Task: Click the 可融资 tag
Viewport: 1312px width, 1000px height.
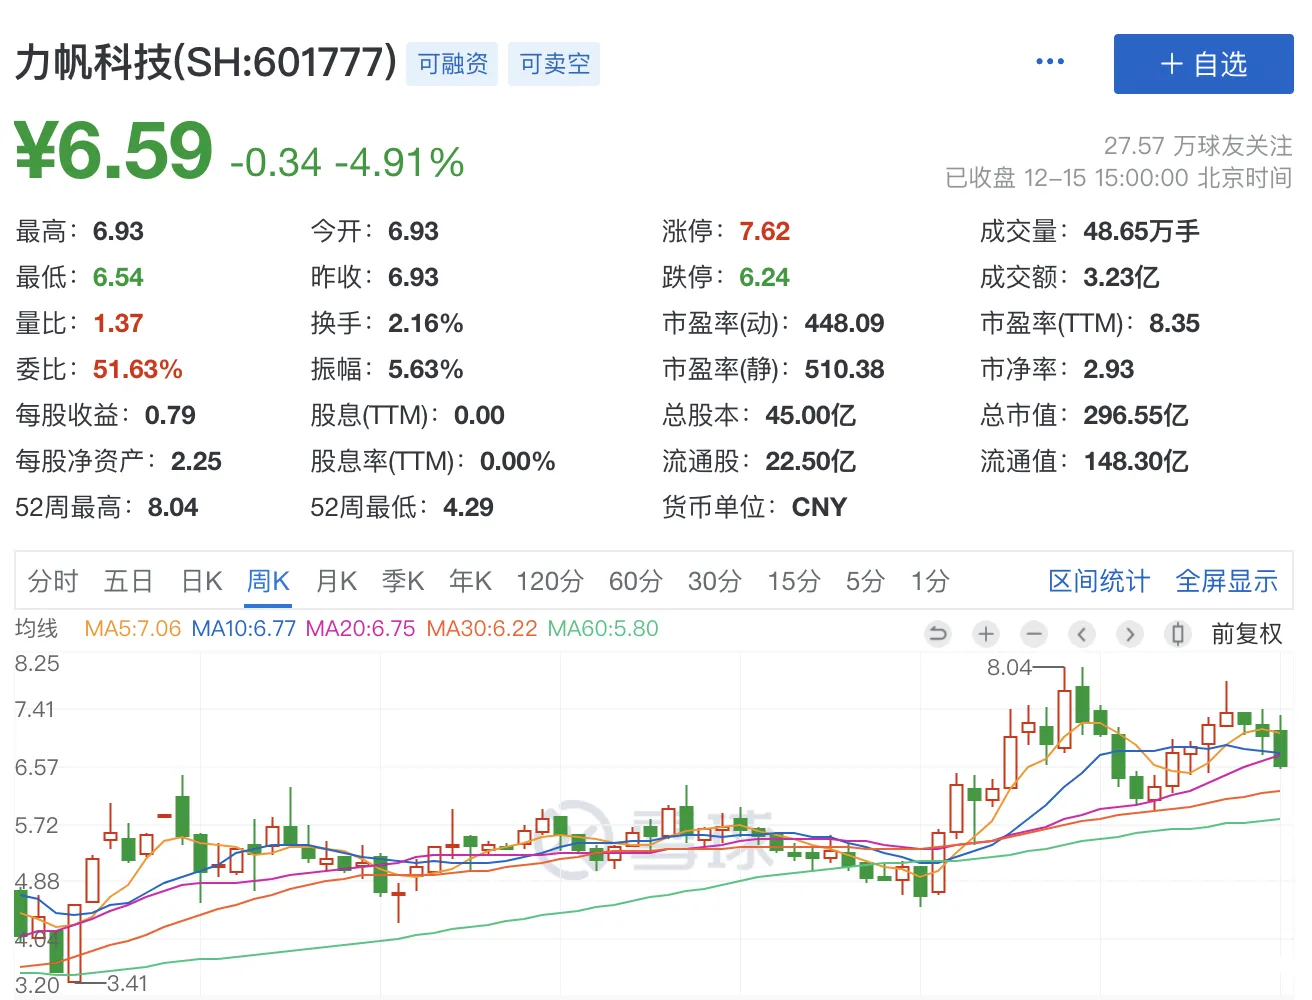Action: click(452, 64)
